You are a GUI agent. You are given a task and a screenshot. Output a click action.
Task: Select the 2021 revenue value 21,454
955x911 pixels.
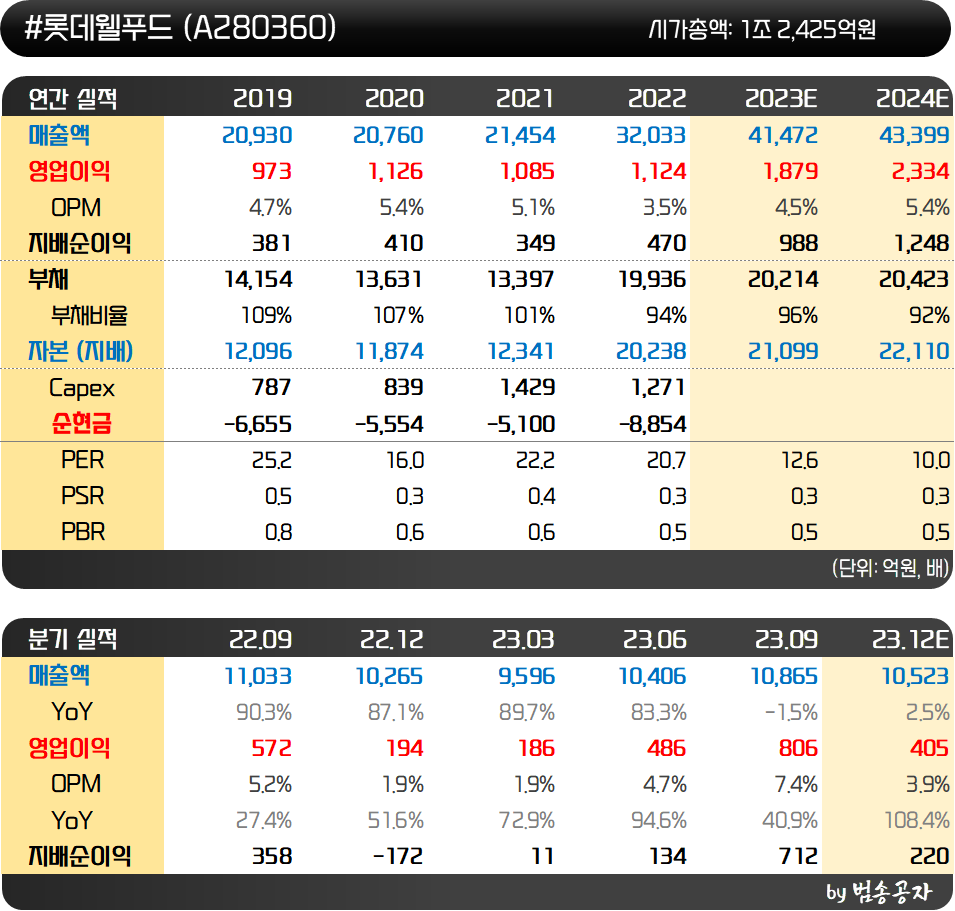coord(520,135)
